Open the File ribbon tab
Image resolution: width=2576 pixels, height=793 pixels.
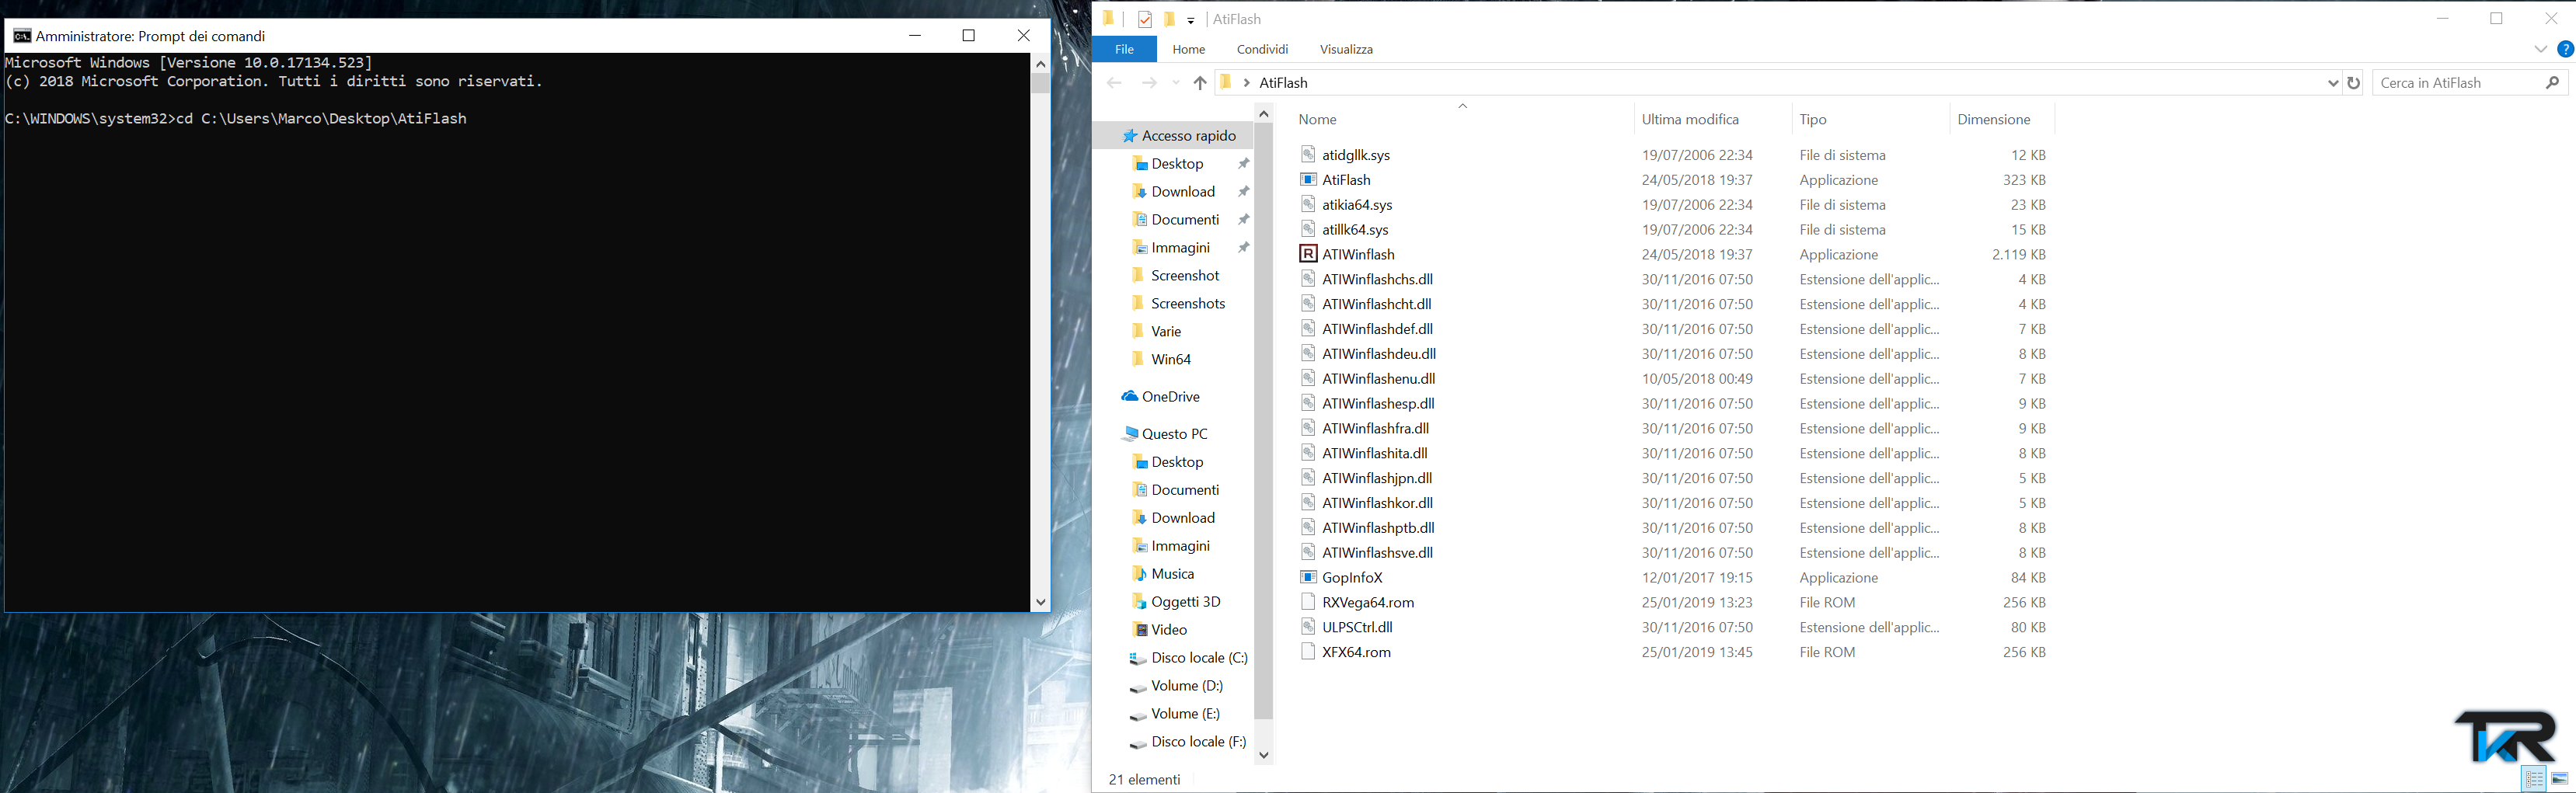[1124, 49]
